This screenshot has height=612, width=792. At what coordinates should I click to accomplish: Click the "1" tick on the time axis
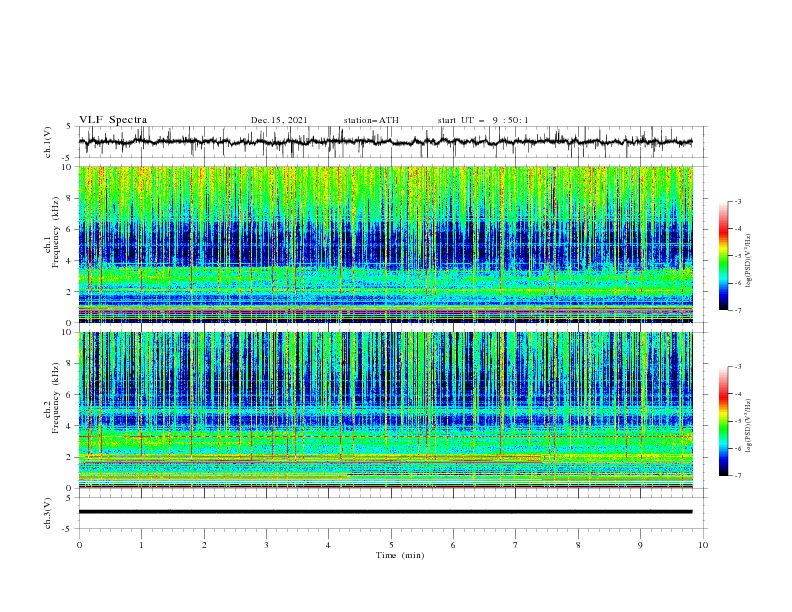click(141, 545)
